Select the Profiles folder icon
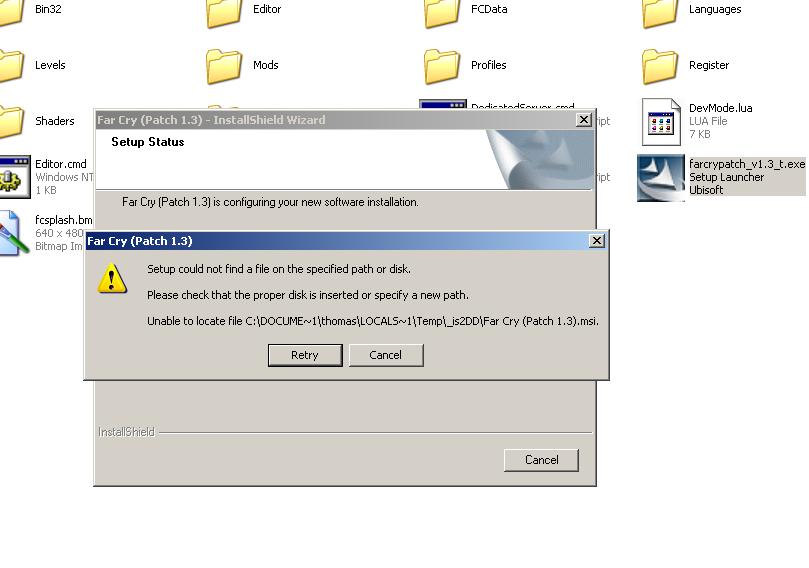 click(442, 66)
